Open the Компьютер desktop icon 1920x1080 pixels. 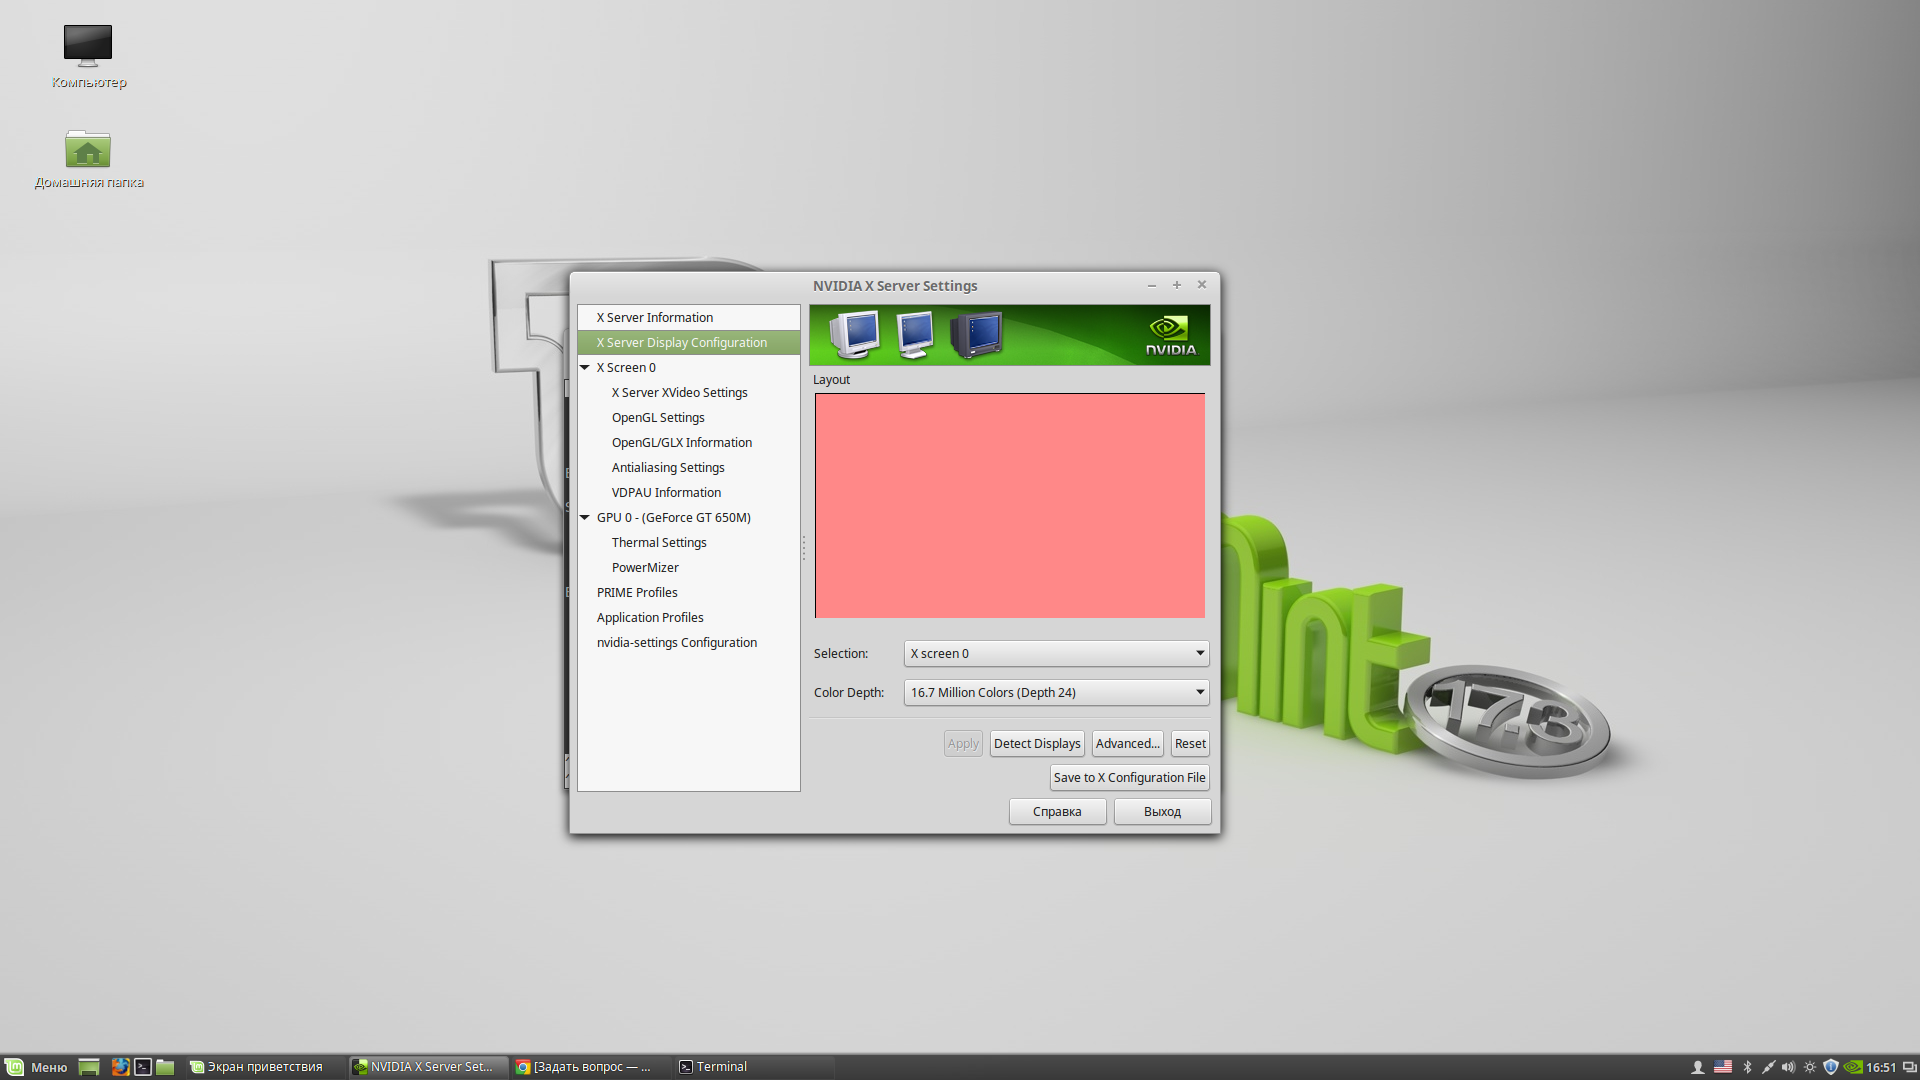88,56
